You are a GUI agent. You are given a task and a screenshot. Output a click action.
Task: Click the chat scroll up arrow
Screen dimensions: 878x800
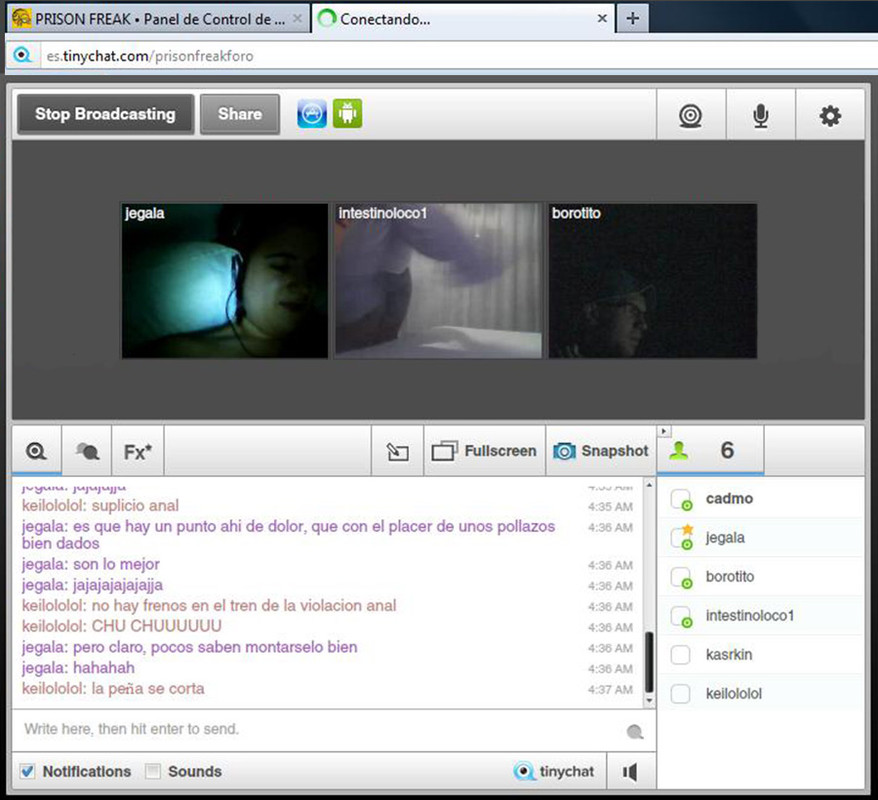coord(649,485)
